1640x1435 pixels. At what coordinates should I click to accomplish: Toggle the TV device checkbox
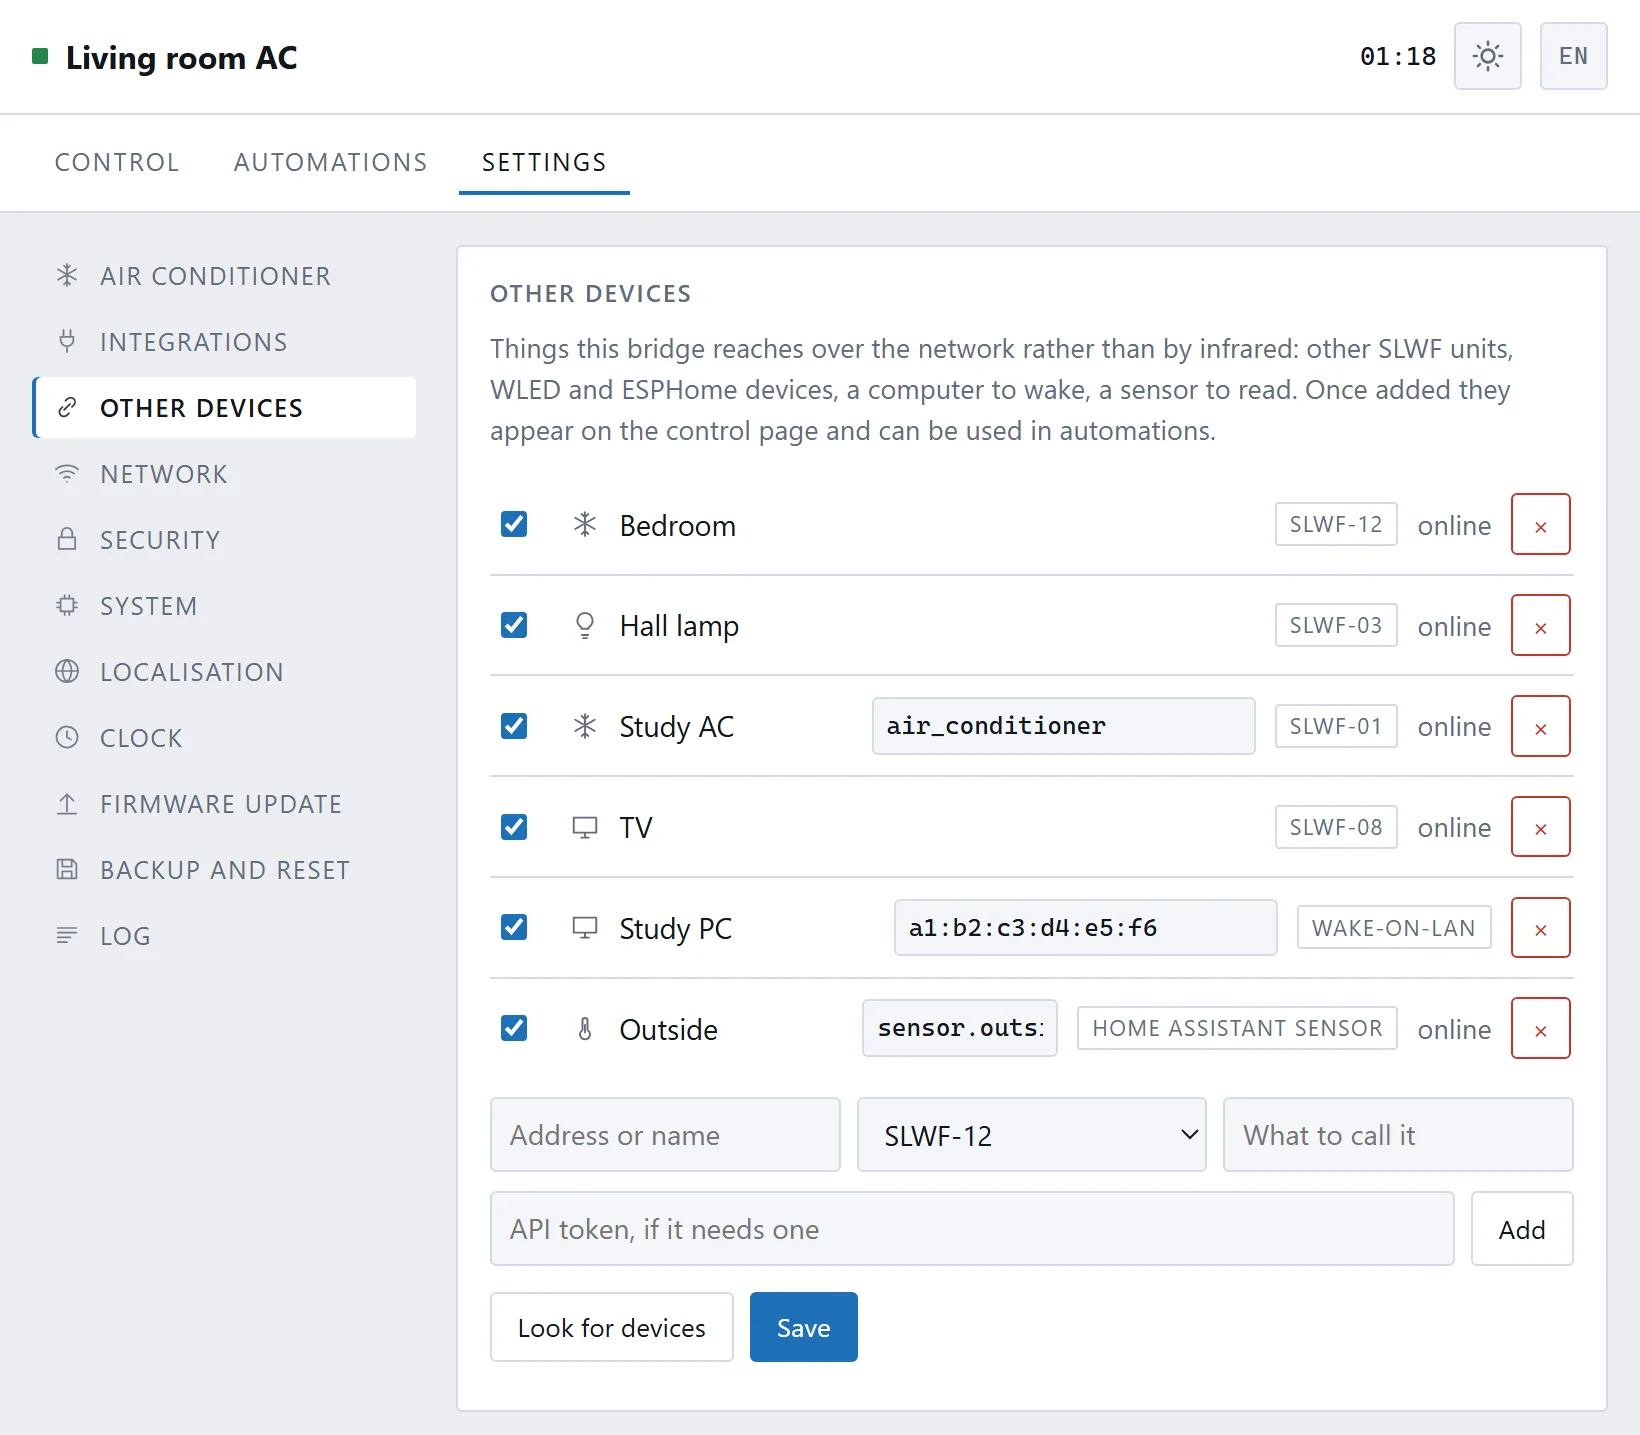tap(514, 827)
